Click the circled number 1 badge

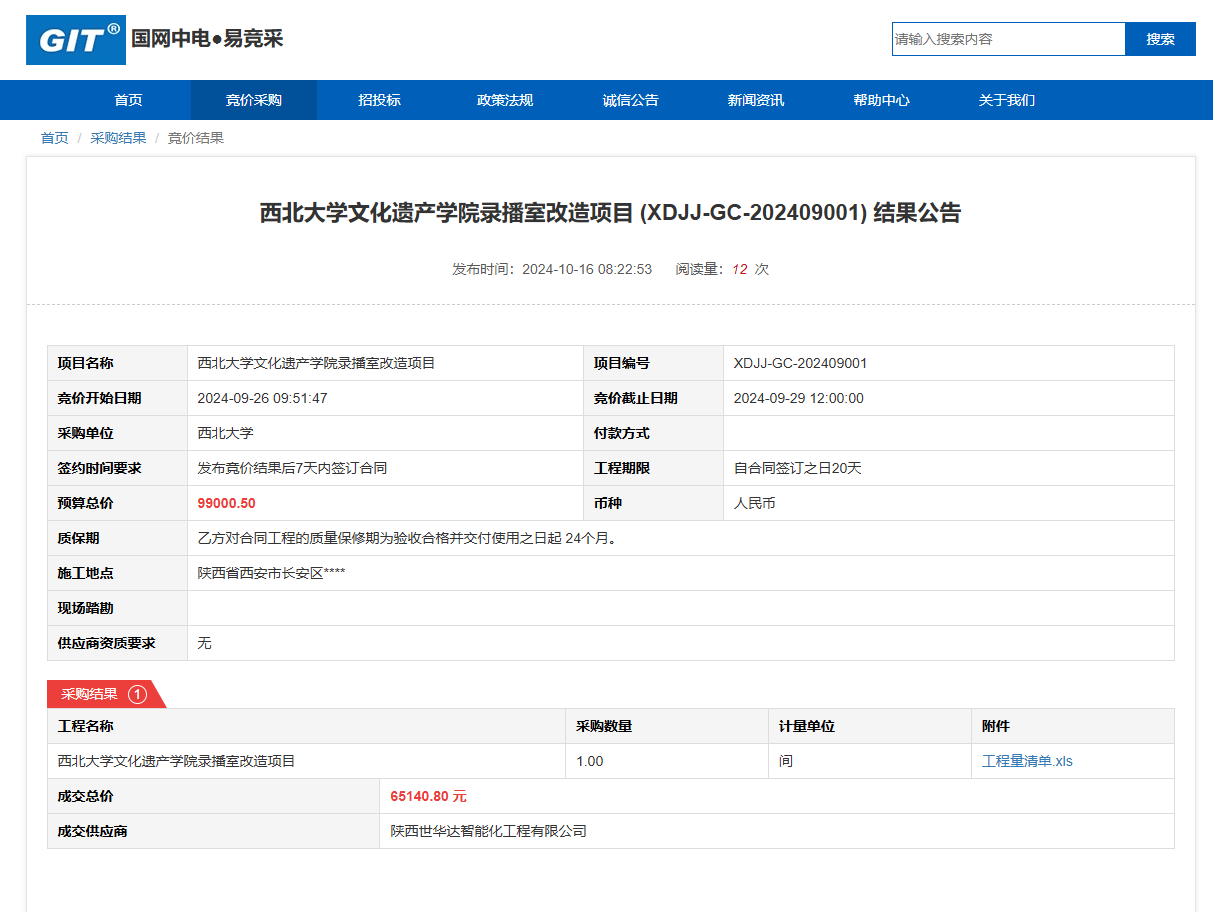click(x=138, y=694)
